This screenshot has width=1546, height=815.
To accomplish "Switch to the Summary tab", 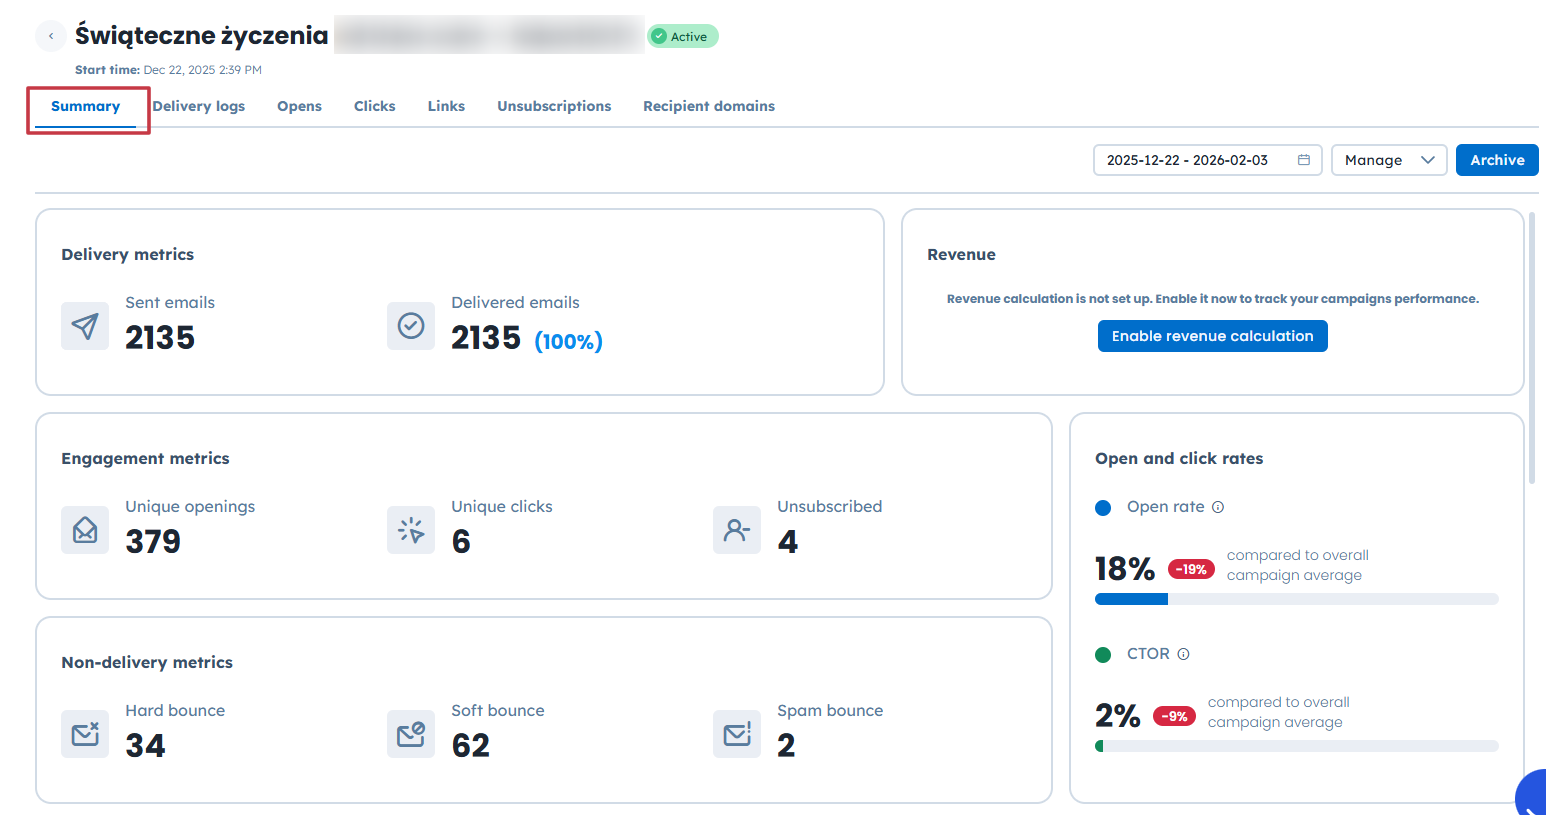I will point(85,106).
